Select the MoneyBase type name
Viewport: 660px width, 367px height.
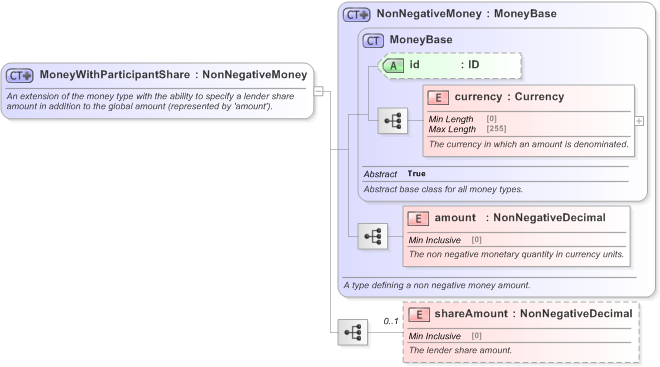(421, 40)
